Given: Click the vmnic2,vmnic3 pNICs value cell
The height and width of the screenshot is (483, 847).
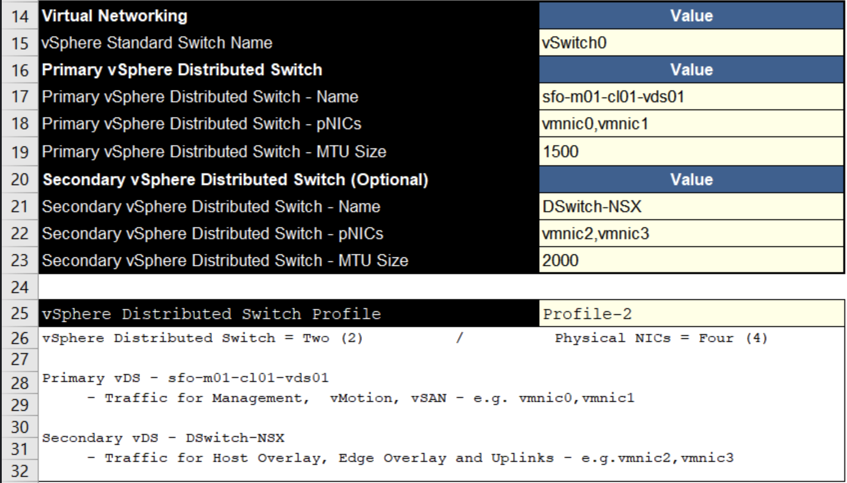Looking at the screenshot, I should click(690, 234).
